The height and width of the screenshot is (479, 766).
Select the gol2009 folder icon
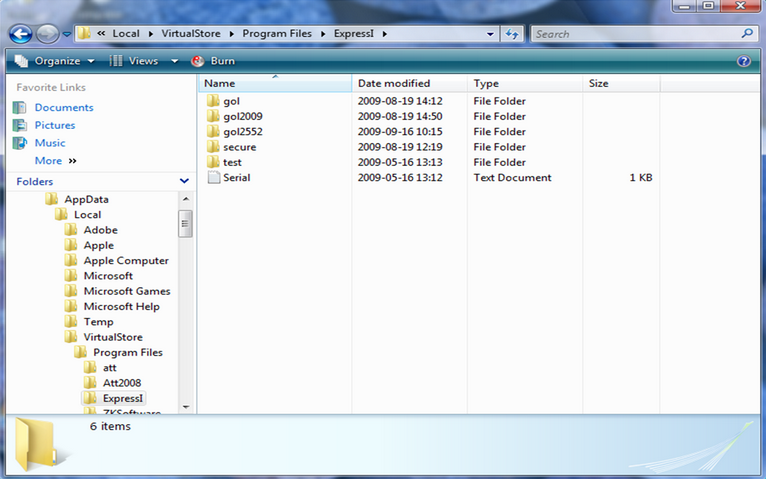213,116
